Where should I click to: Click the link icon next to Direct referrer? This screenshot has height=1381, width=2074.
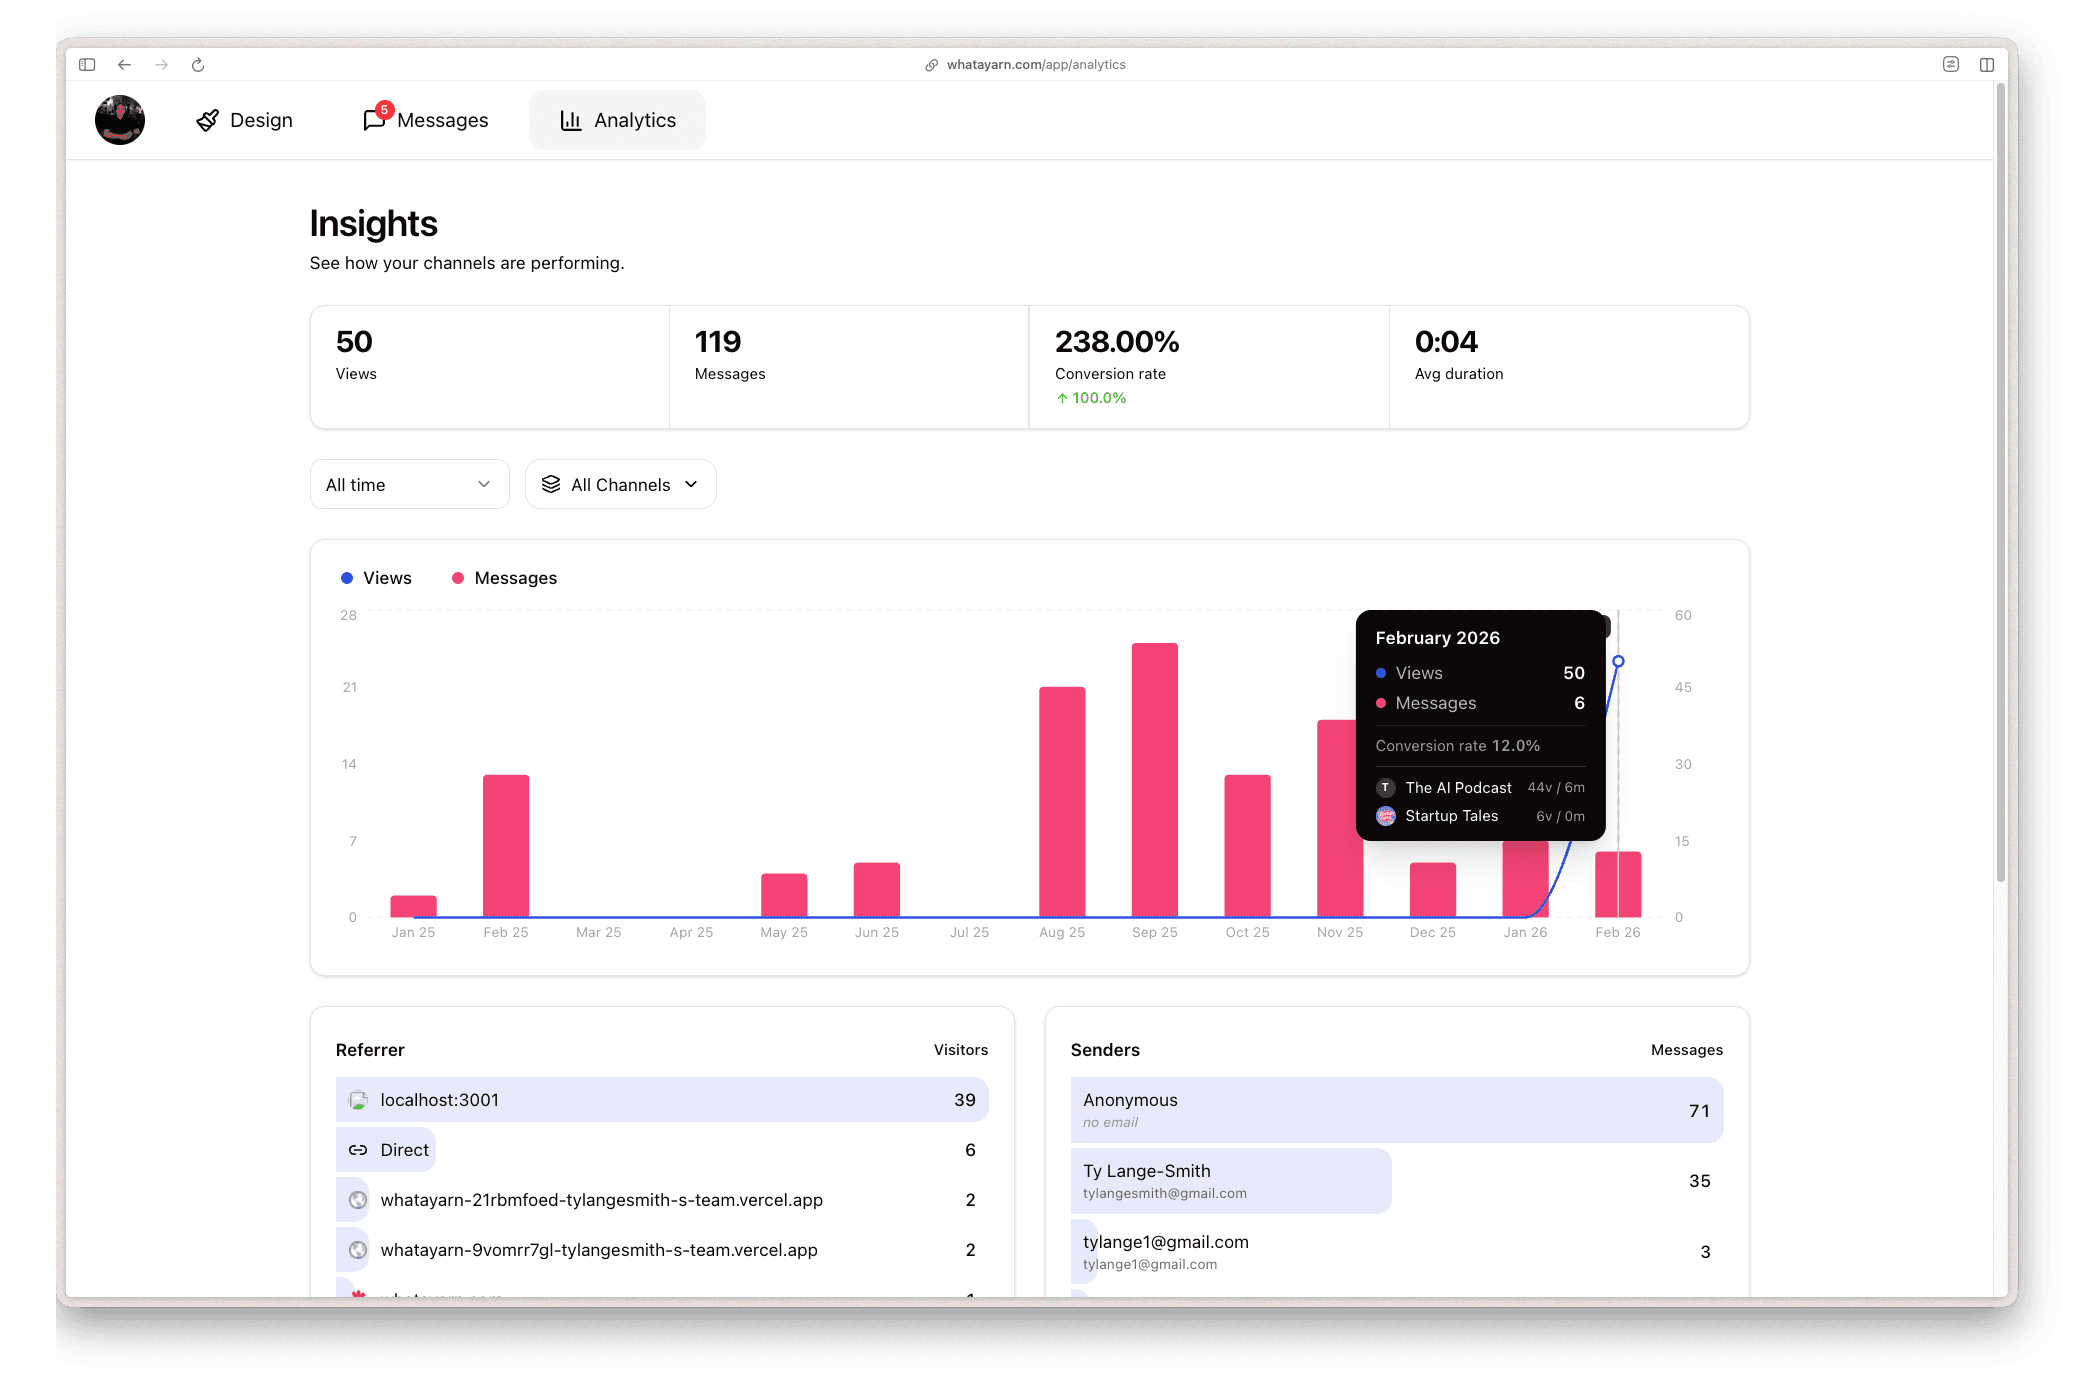tap(358, 1150)
